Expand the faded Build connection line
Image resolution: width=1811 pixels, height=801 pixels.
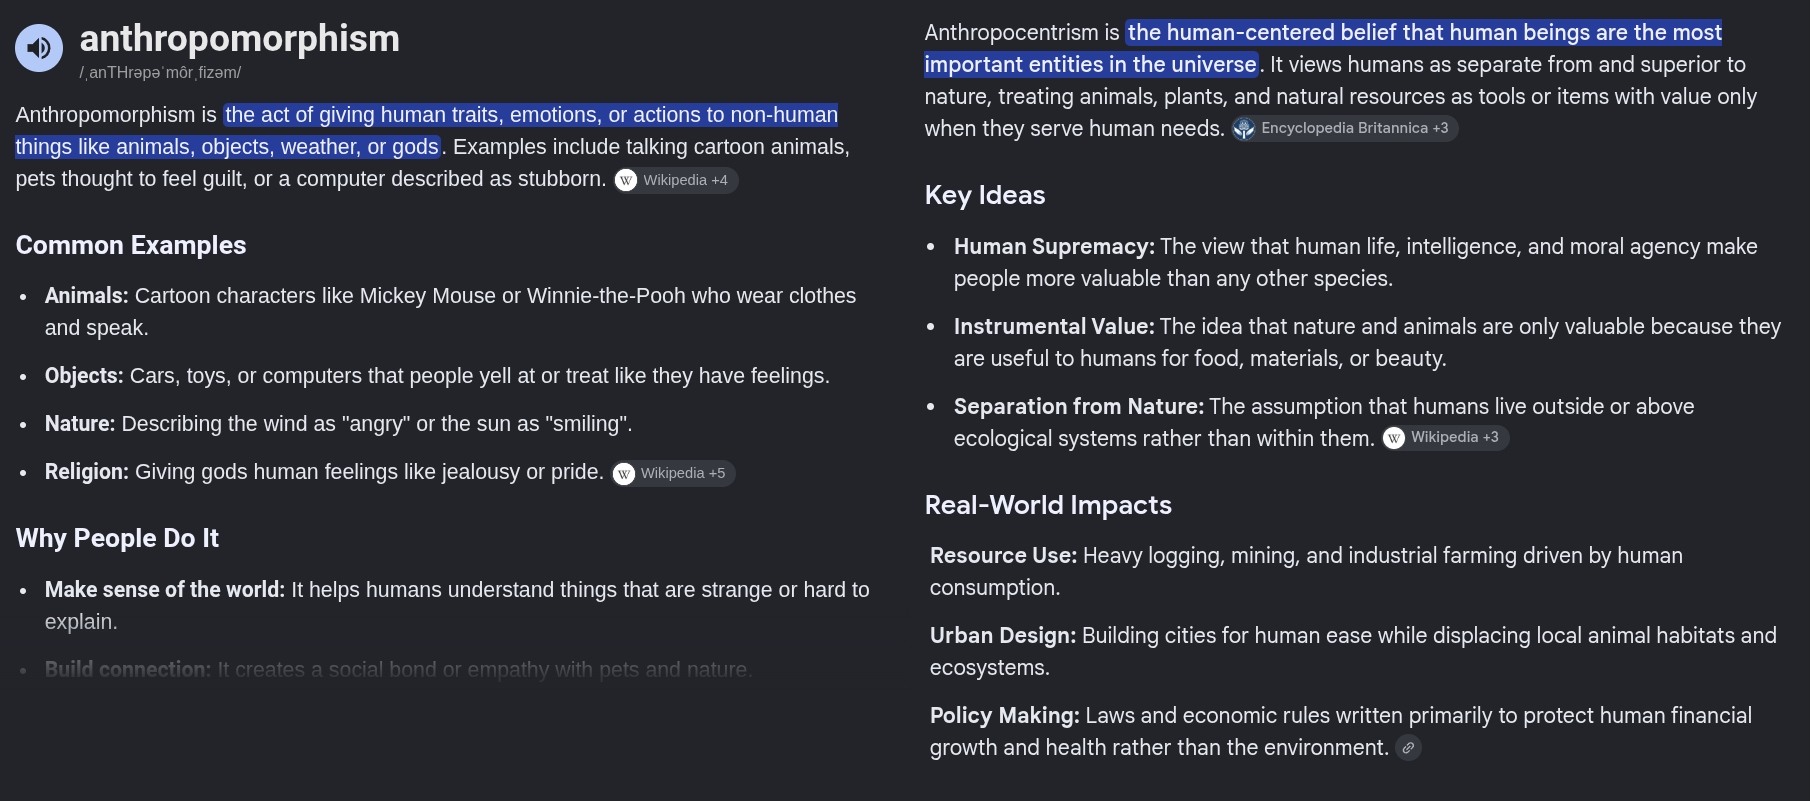coord(398,669)
